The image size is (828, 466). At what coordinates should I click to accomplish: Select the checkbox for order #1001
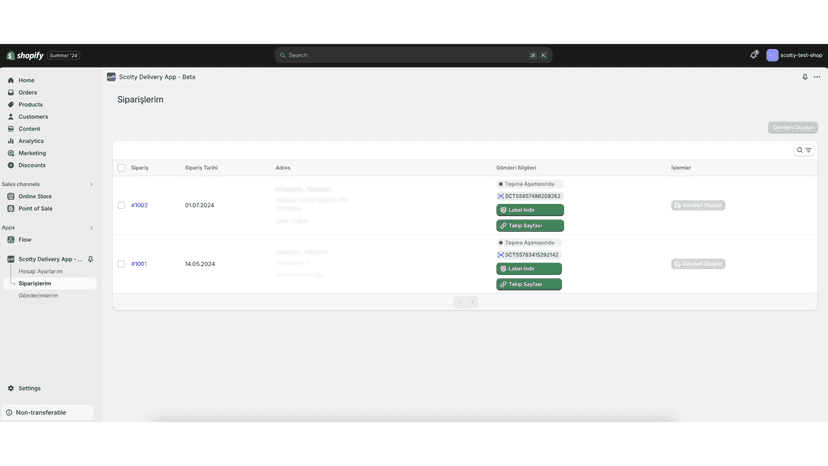click(121, 264)
